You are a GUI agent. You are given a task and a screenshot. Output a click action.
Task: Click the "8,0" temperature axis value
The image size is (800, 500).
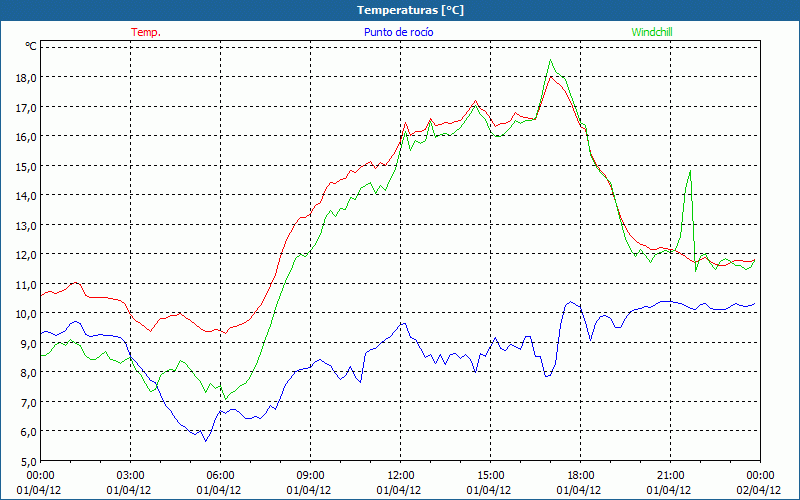pyautogui.click(x=29, y=373)
